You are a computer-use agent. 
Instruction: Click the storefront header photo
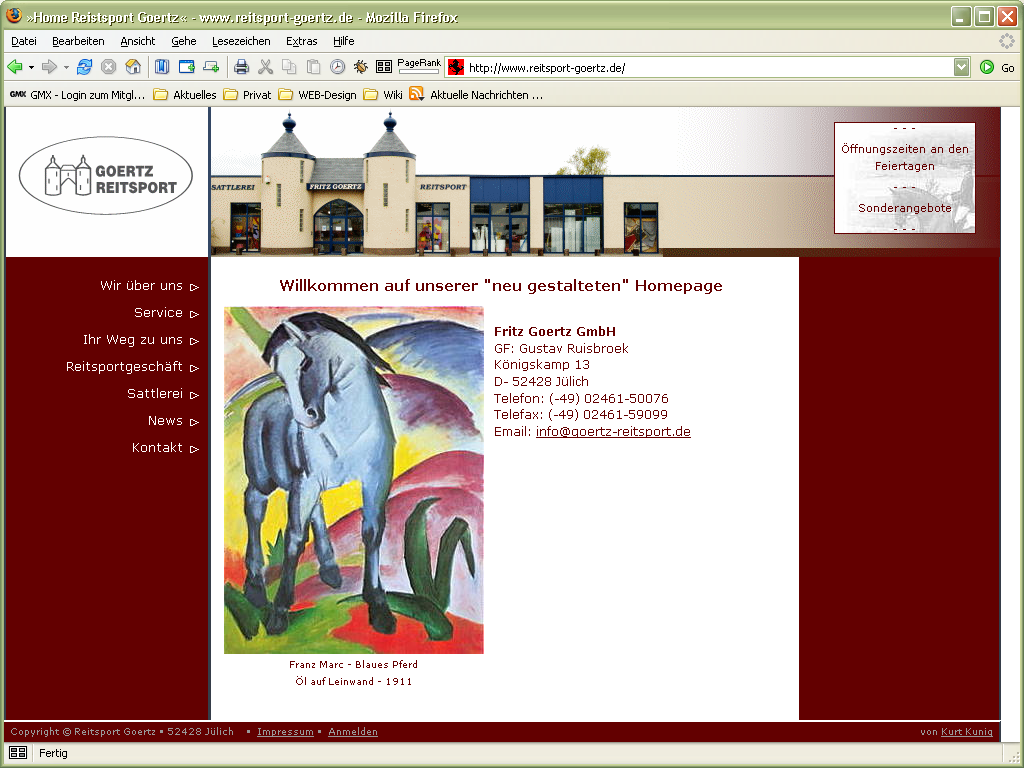coord(521,182)
